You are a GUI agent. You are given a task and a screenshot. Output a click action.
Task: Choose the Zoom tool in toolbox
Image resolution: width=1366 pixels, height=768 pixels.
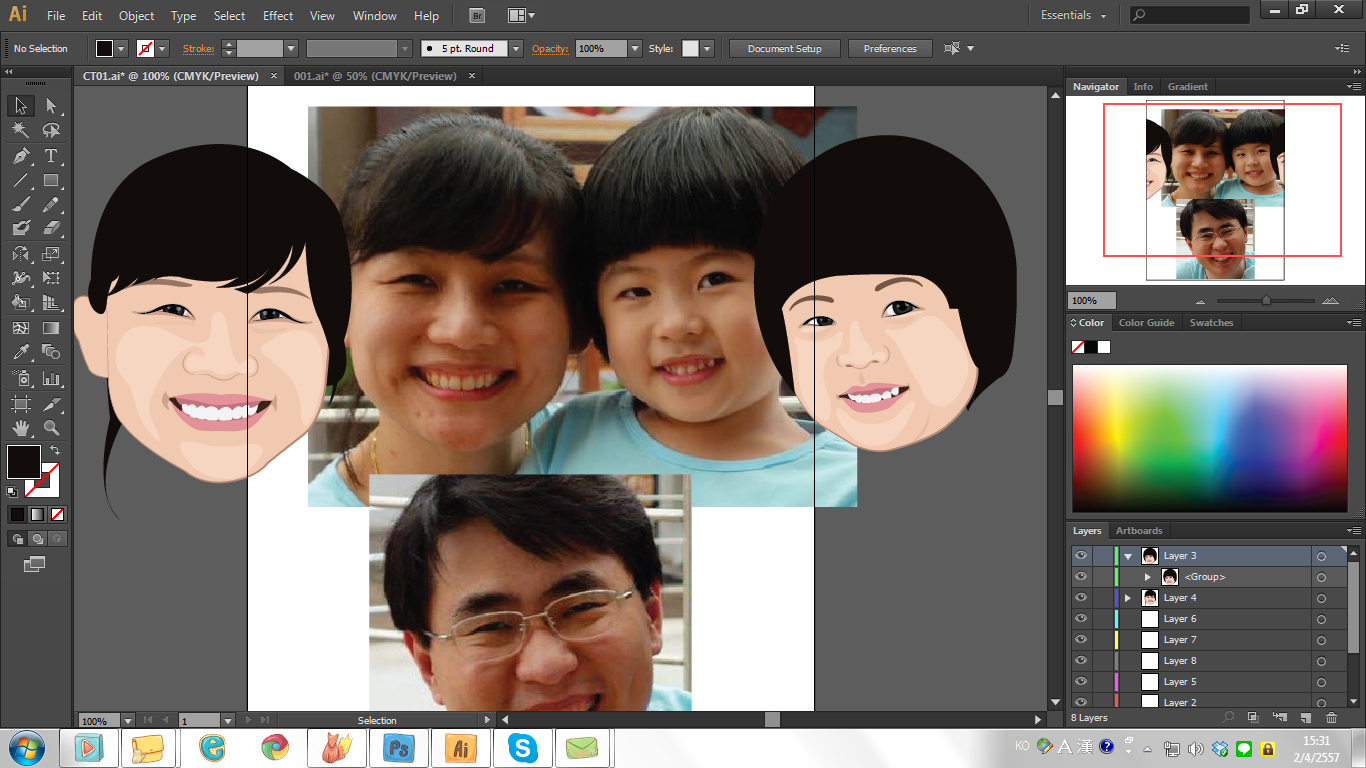51,427
